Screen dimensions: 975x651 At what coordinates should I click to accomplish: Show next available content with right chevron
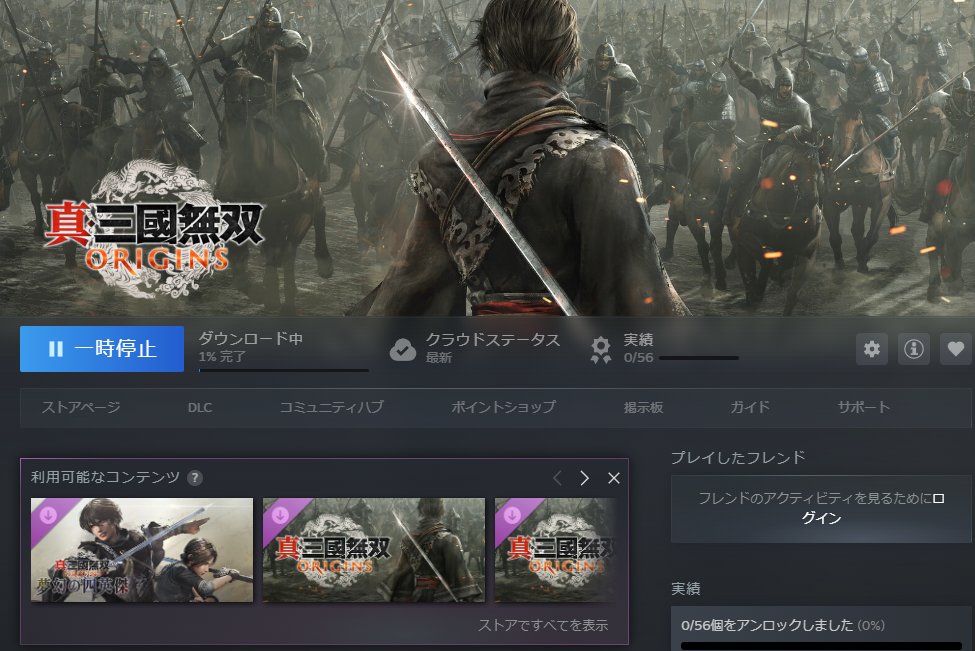click(x=585, y=478)
